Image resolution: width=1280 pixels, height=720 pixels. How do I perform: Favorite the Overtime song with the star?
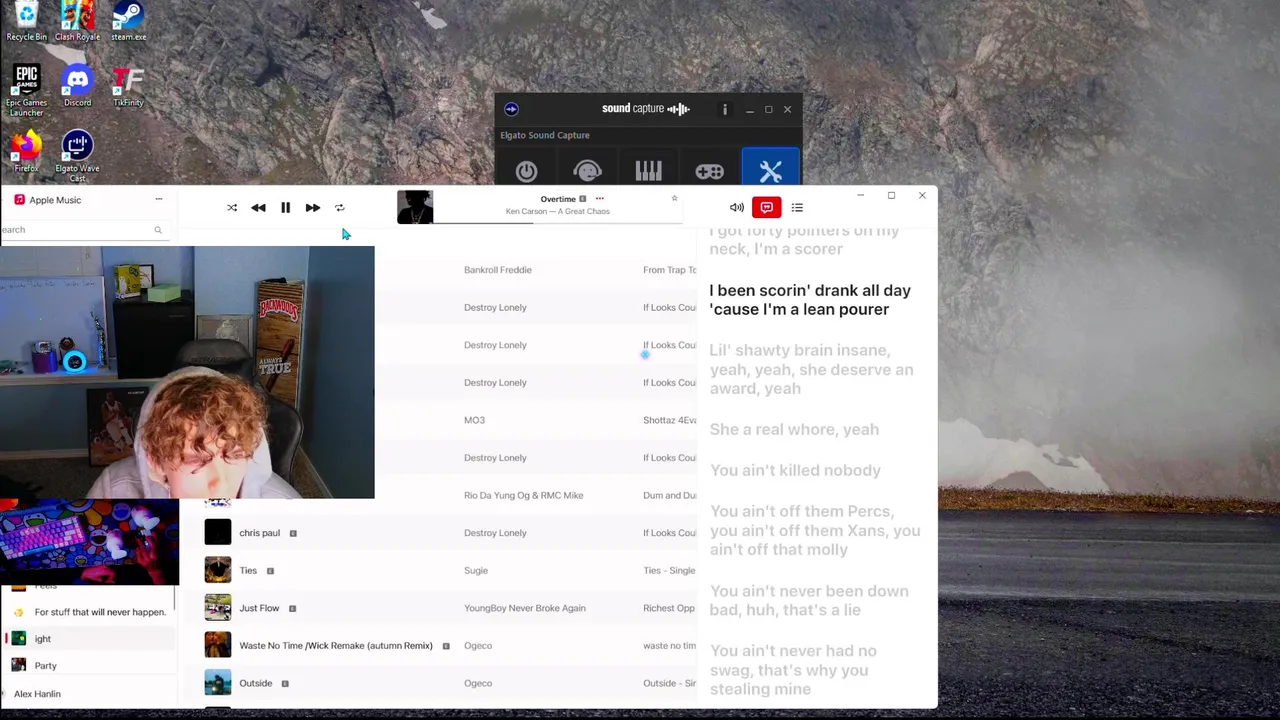click(674, 198)
